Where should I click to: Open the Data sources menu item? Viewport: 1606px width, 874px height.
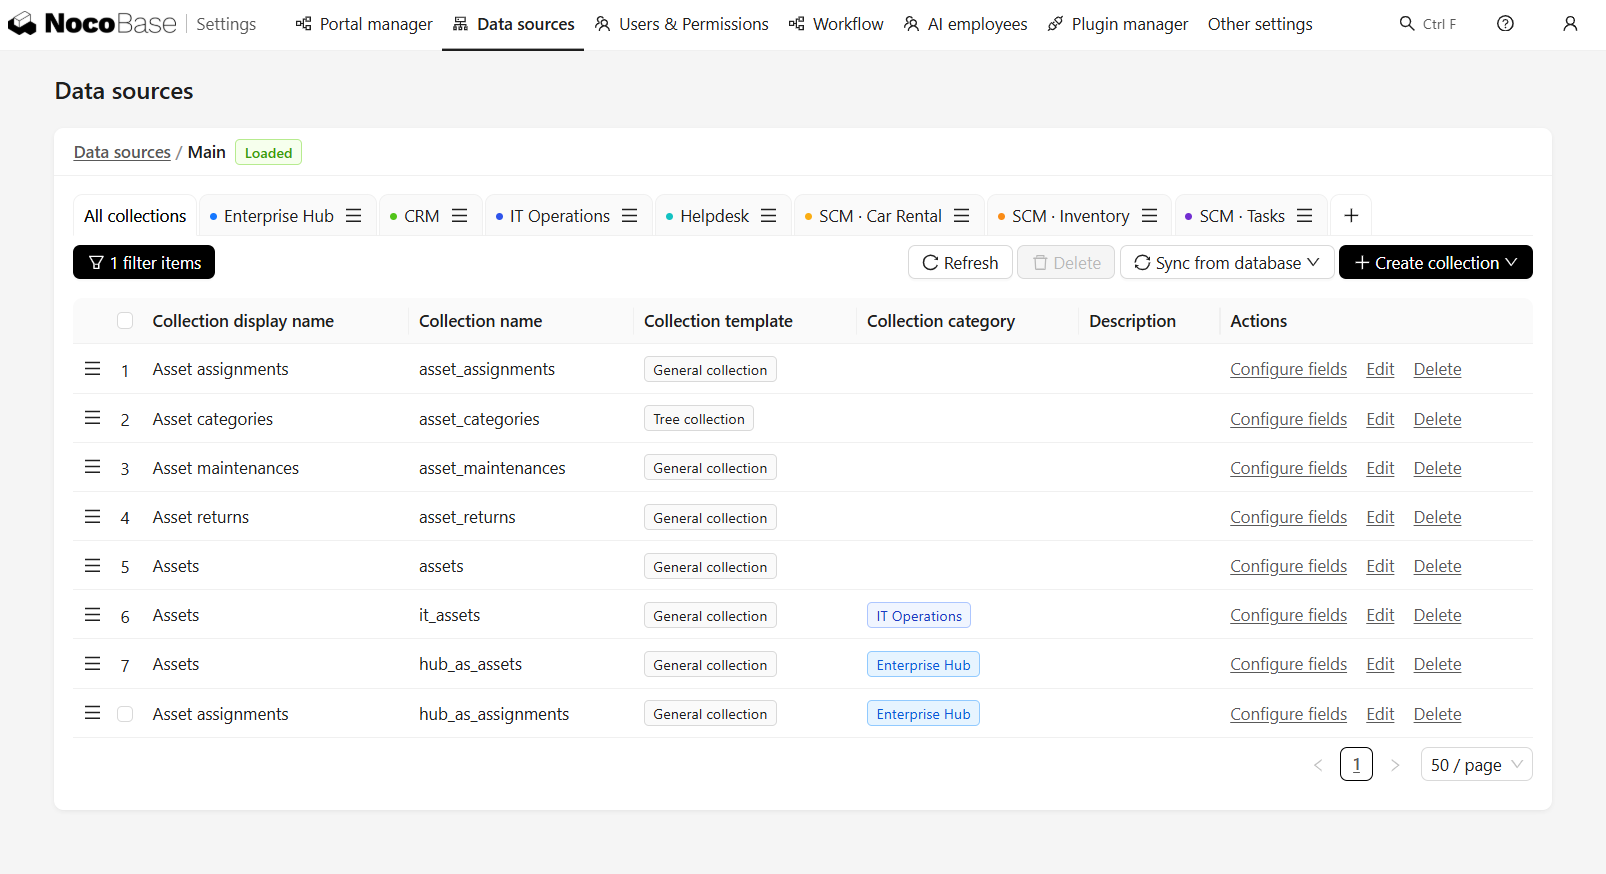point(513,24)
